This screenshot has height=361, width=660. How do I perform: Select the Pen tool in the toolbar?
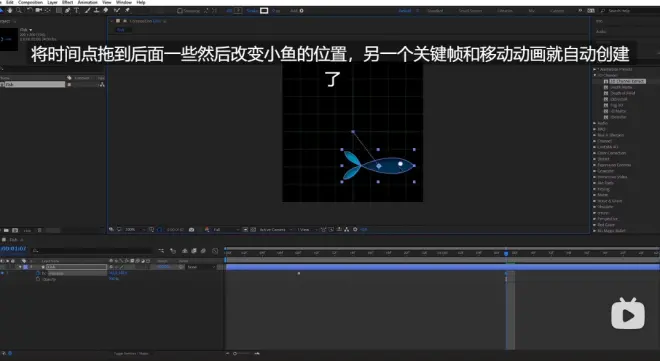pos(67,10)
